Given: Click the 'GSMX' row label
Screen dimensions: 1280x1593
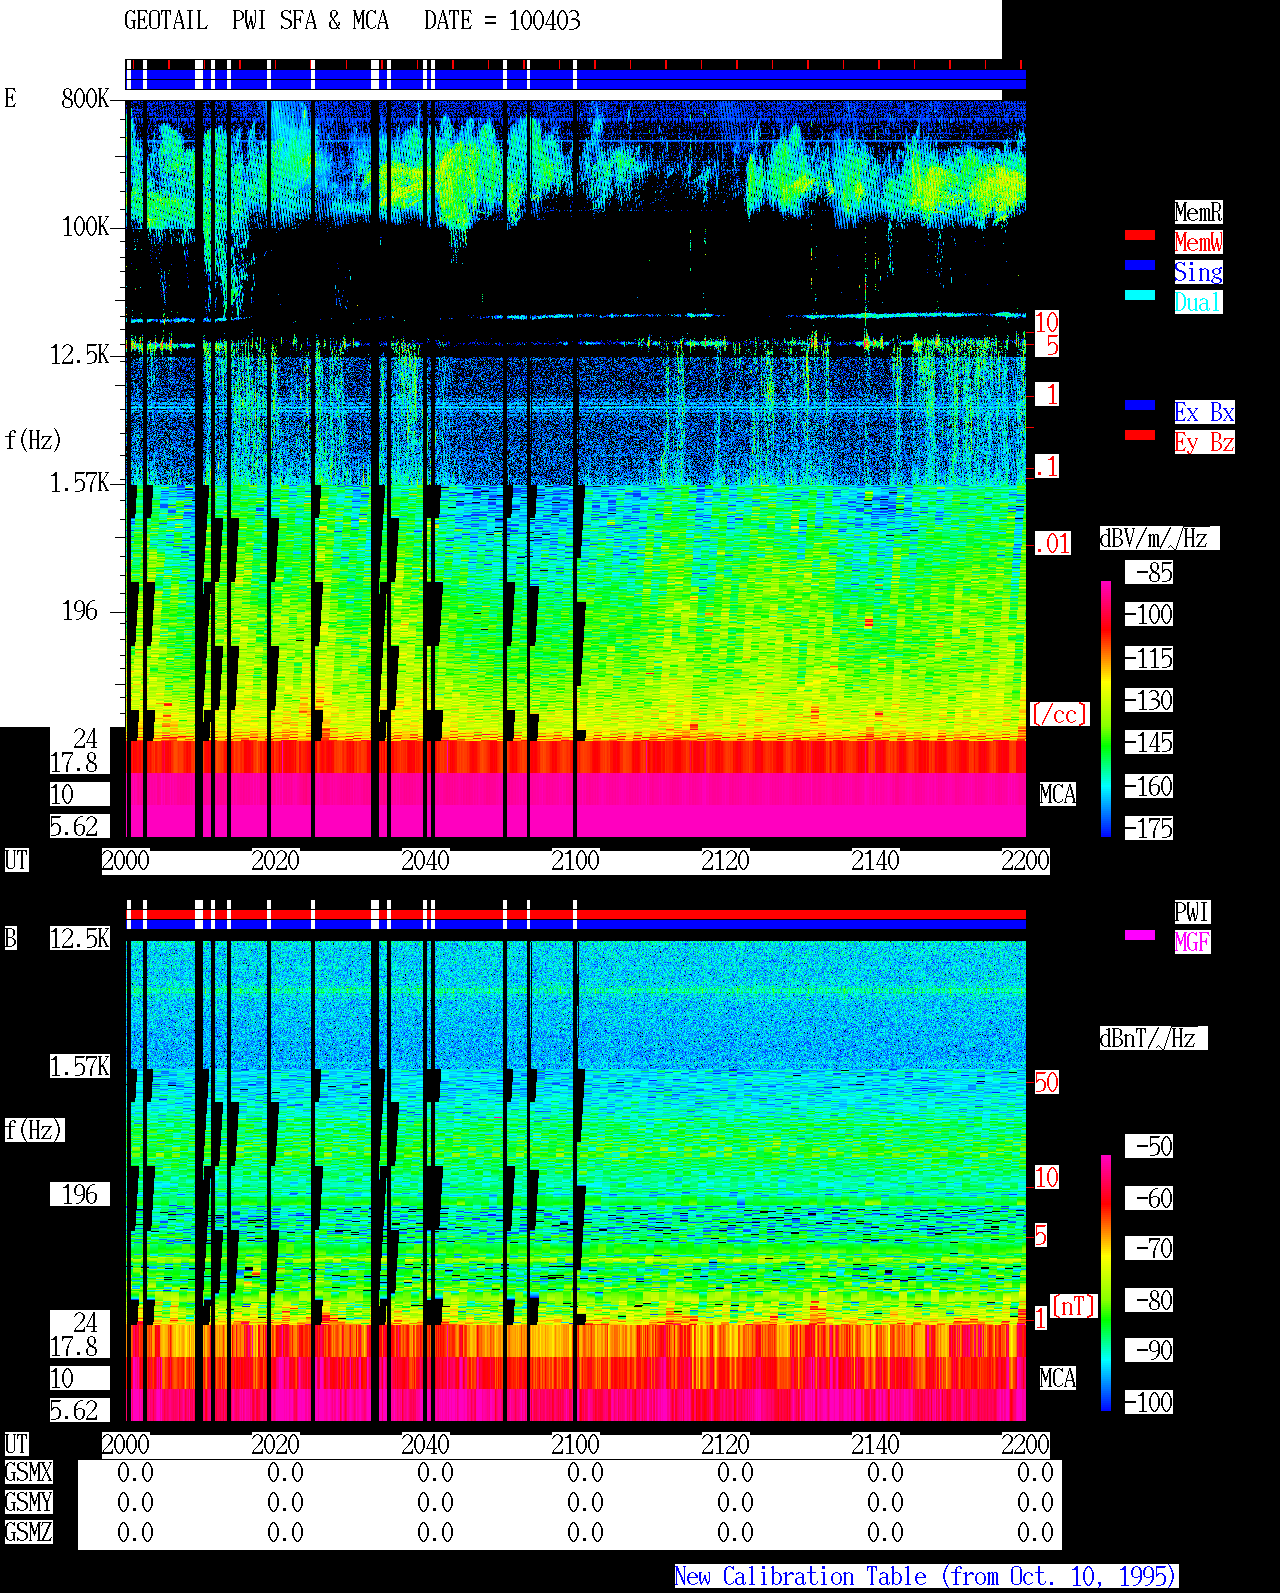Looking at the screenshot, I should point(28,1472).
